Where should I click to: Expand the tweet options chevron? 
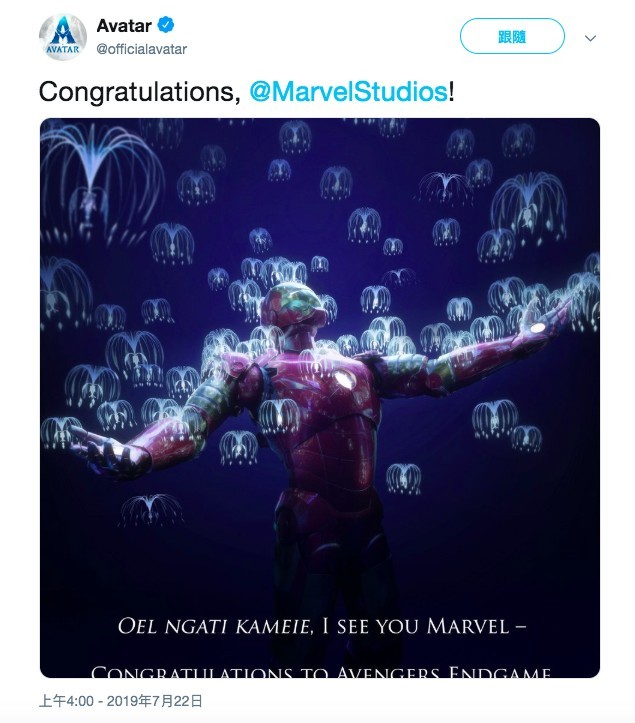590,38
